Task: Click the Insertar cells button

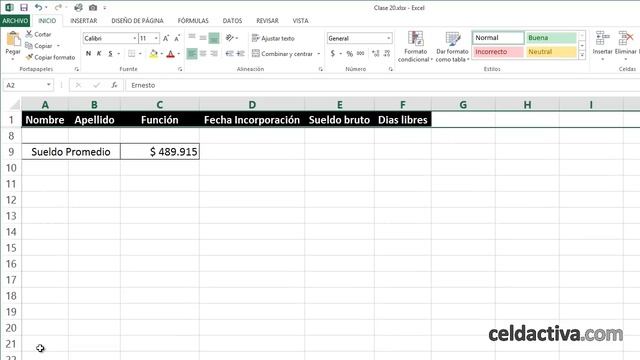Action: pos(602,46)
